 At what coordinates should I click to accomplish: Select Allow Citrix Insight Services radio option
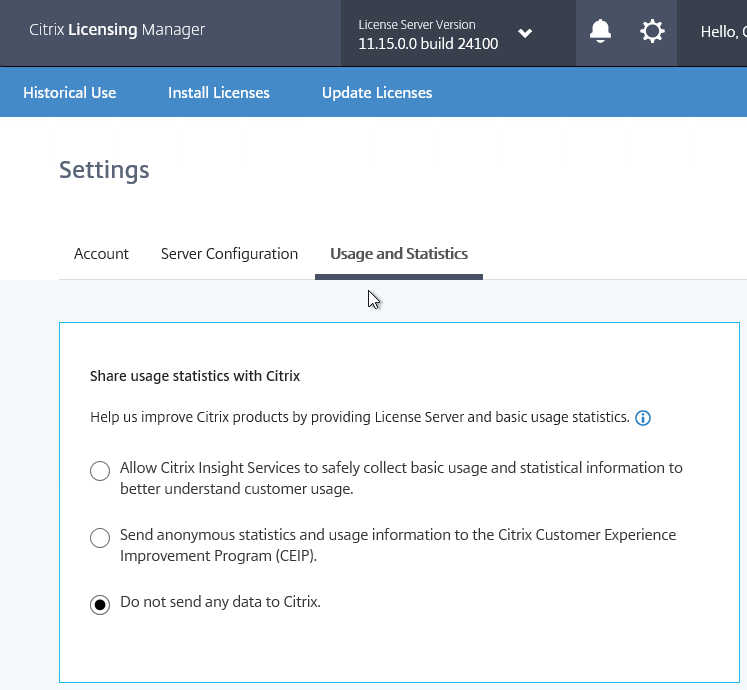point(100,471)
